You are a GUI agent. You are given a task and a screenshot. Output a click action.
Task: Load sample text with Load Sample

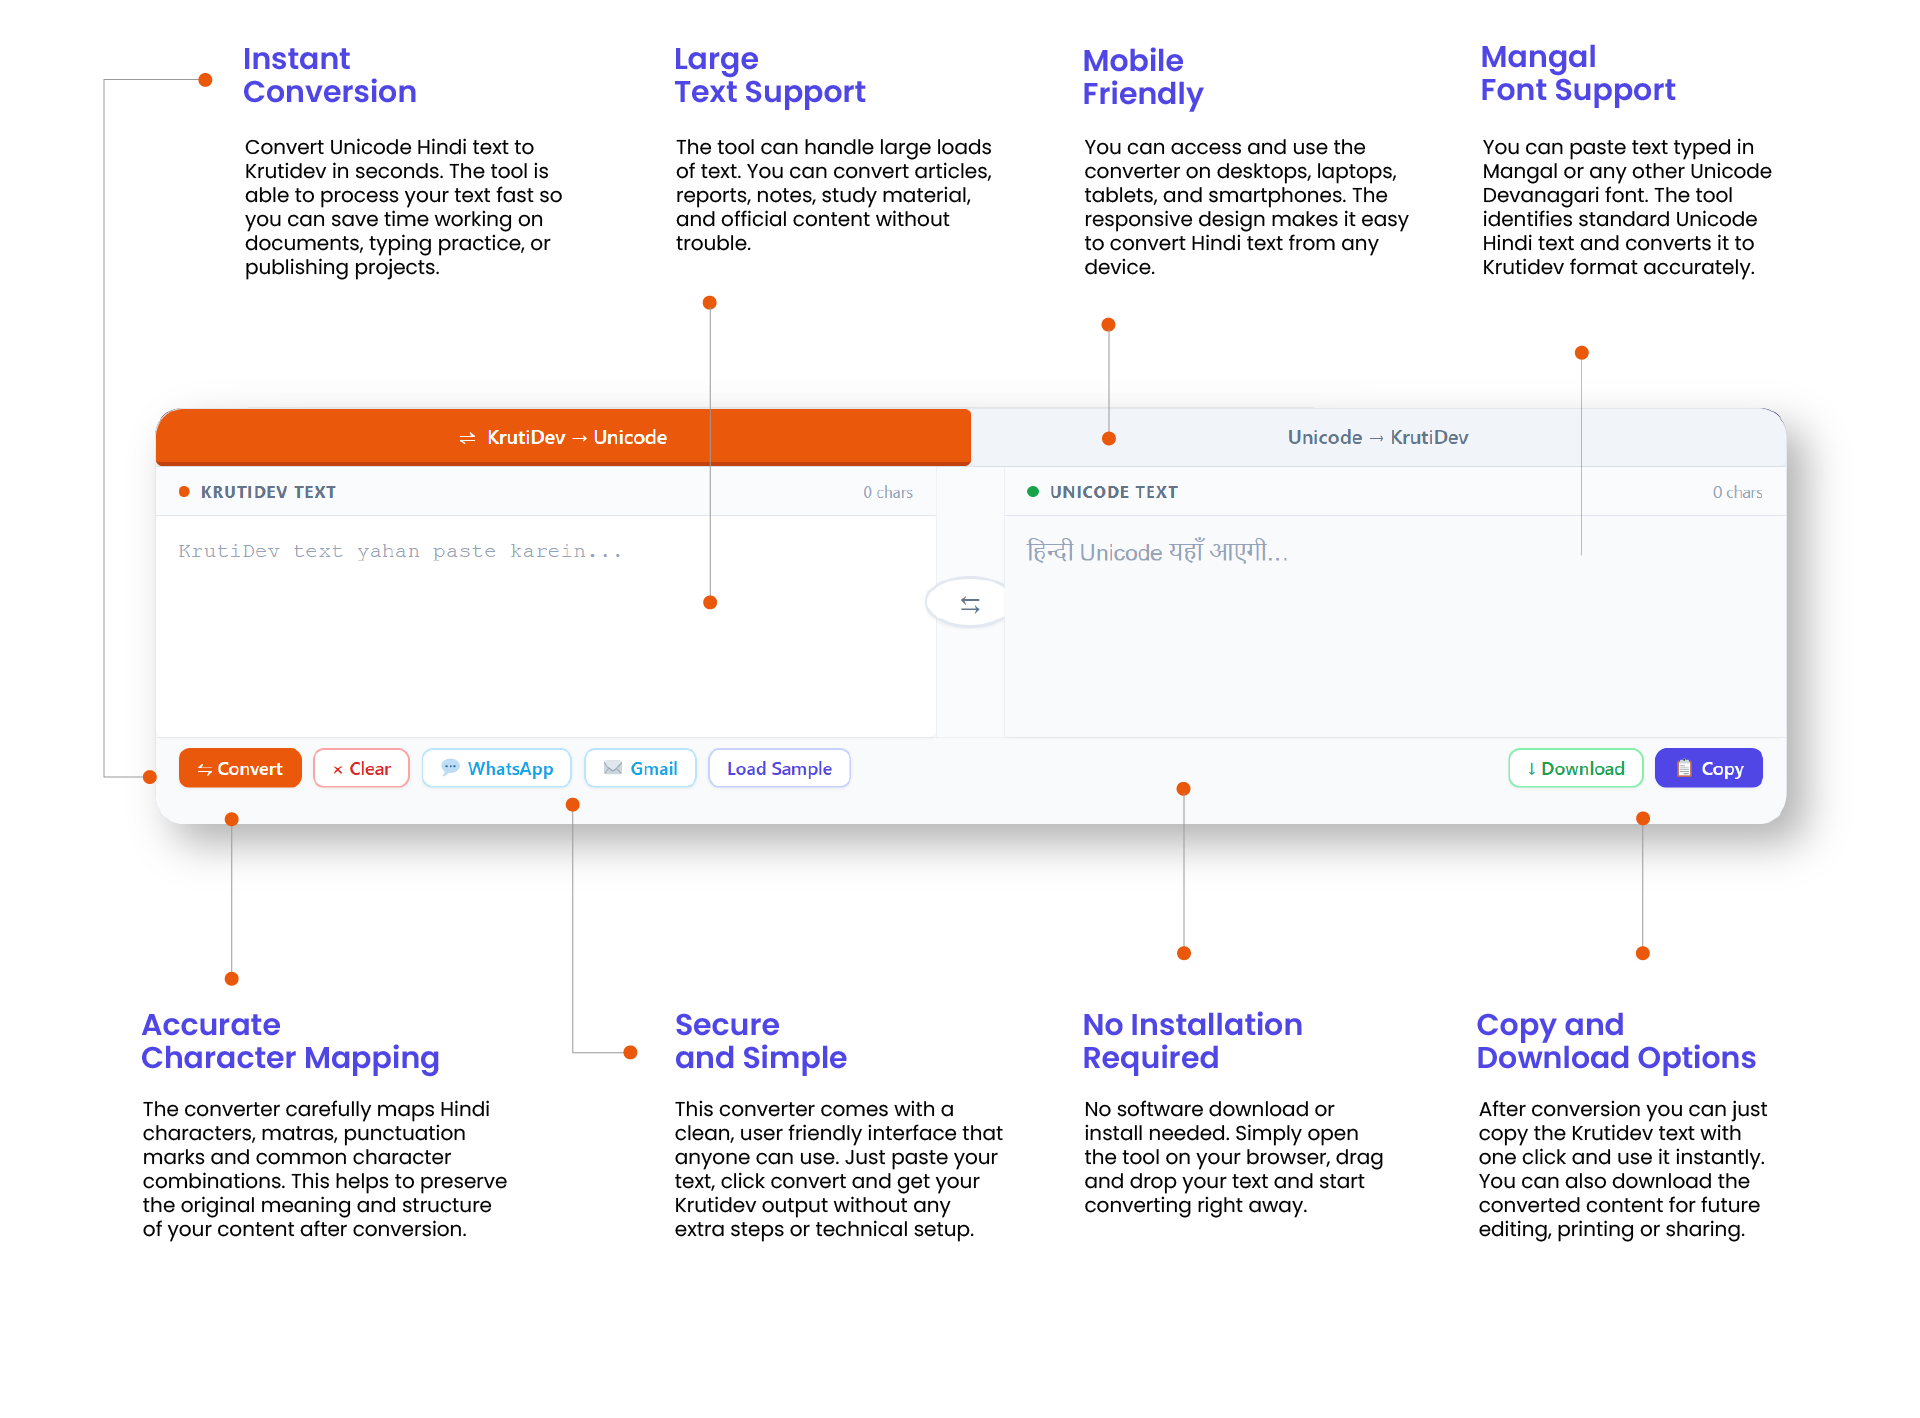780,768
